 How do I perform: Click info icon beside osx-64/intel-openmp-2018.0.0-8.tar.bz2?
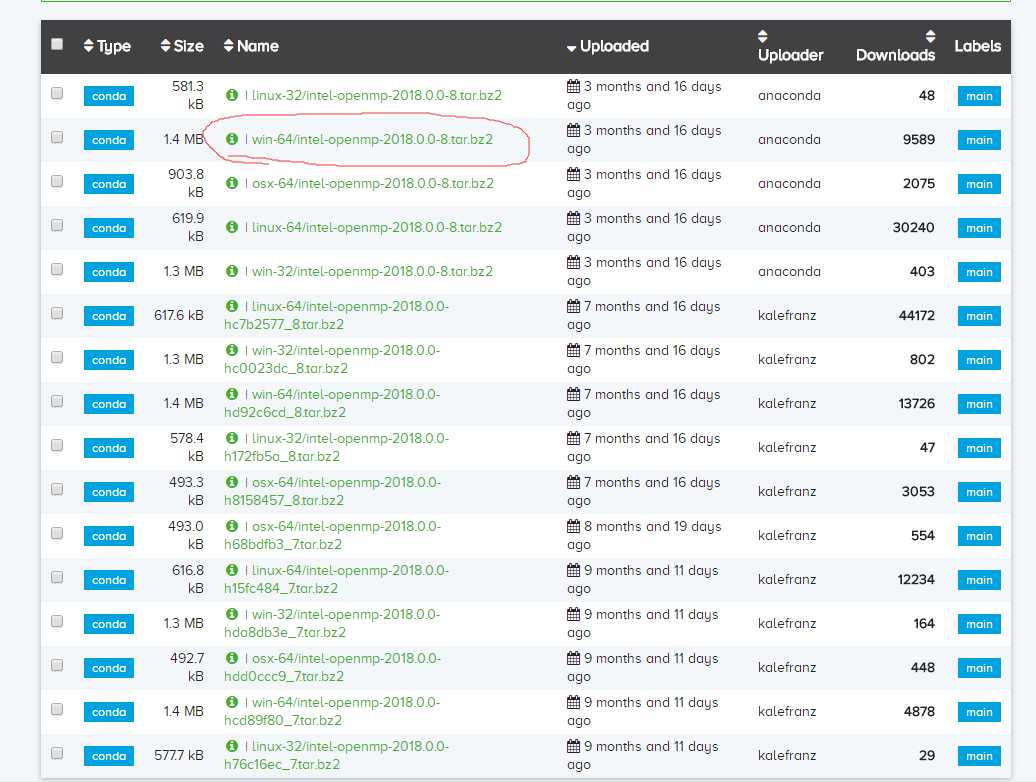click(x=231, y=183)
